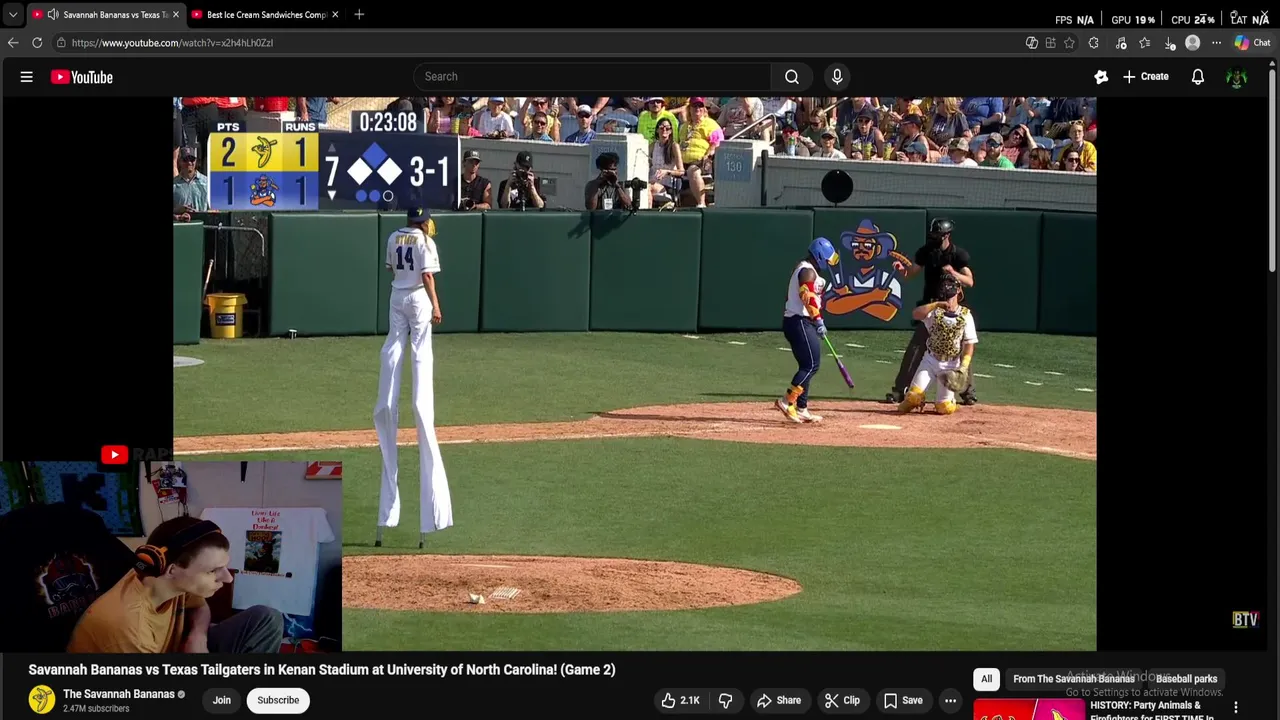Show browser downloads icon
The width and height of the screenshot is (1280, 720).
[x=1170, y=43]
